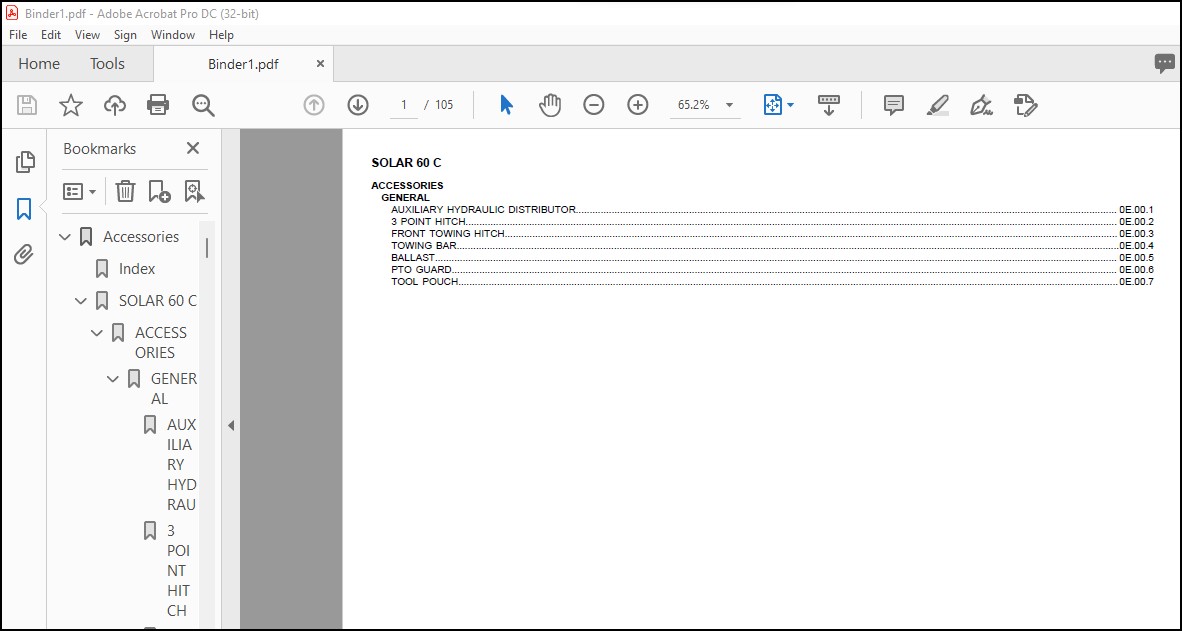Open the File menu
Image resolution: width=1182 pixels, height=631 pixels.
click(18, 35)
